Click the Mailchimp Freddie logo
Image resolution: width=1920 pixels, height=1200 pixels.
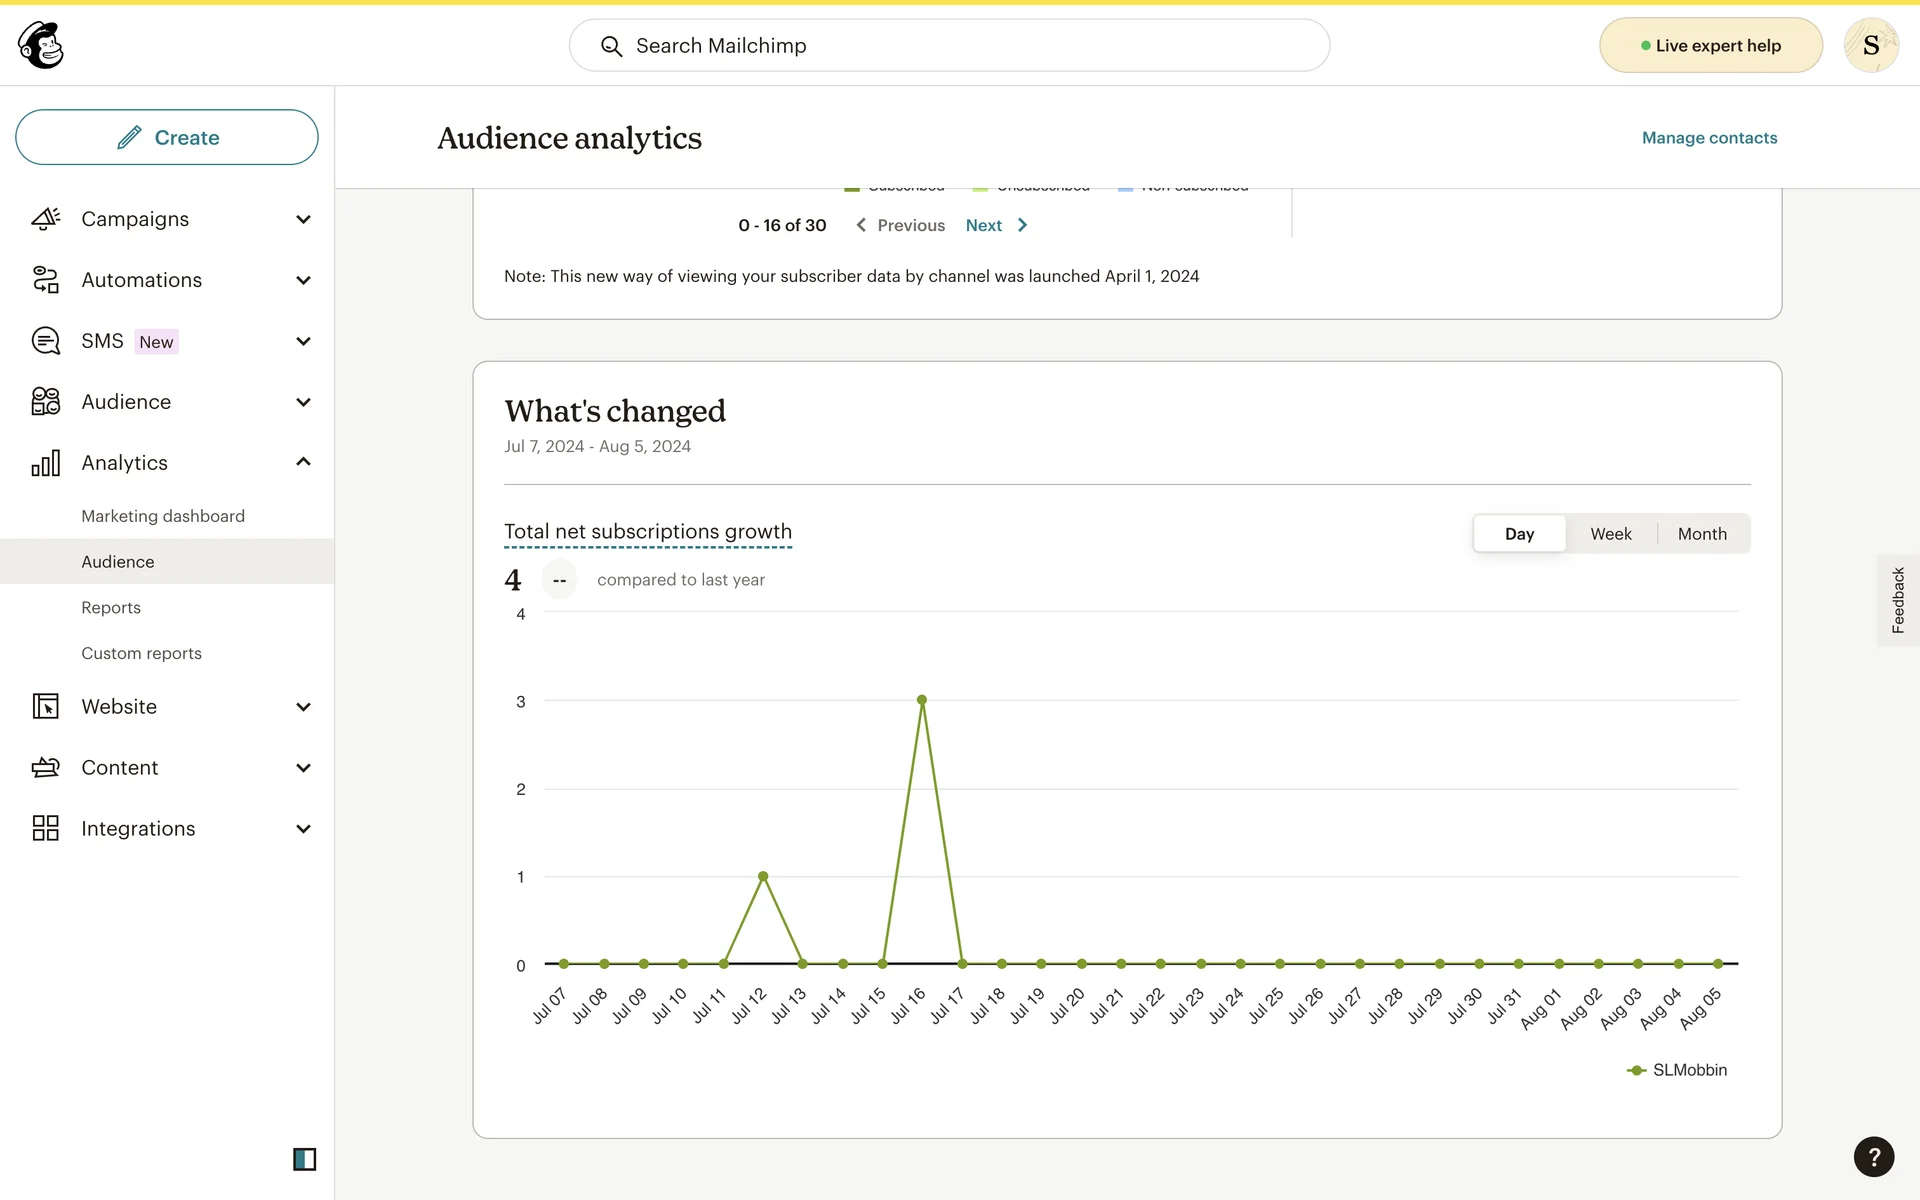pos(41,45)
